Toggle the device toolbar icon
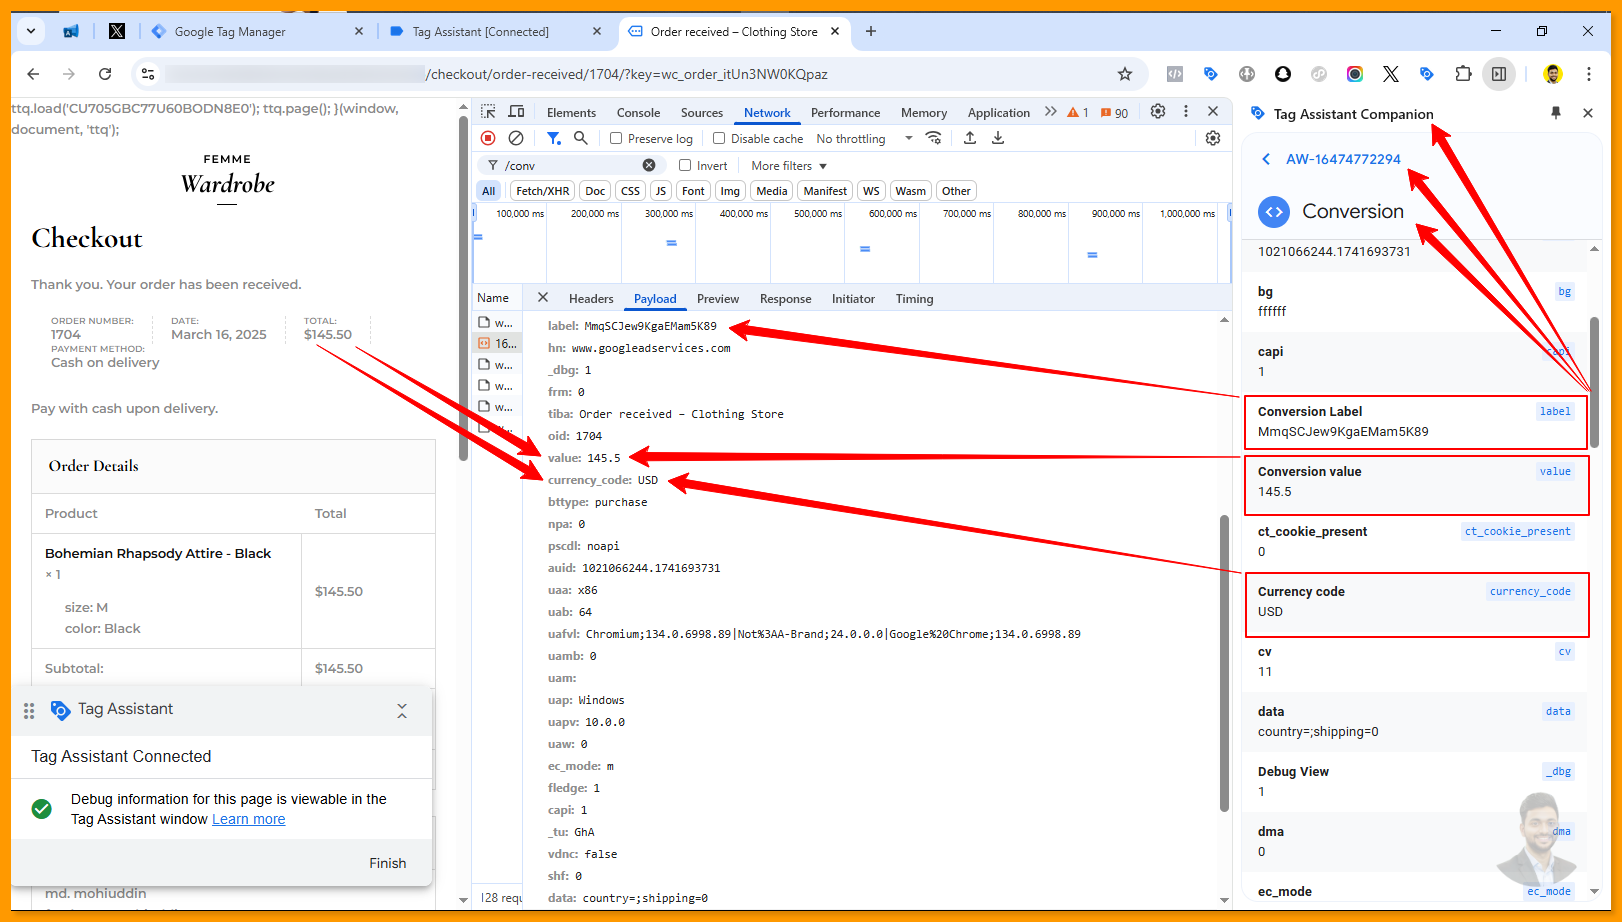The width and height of the screenshot is (1622, 922). point(516,112)
